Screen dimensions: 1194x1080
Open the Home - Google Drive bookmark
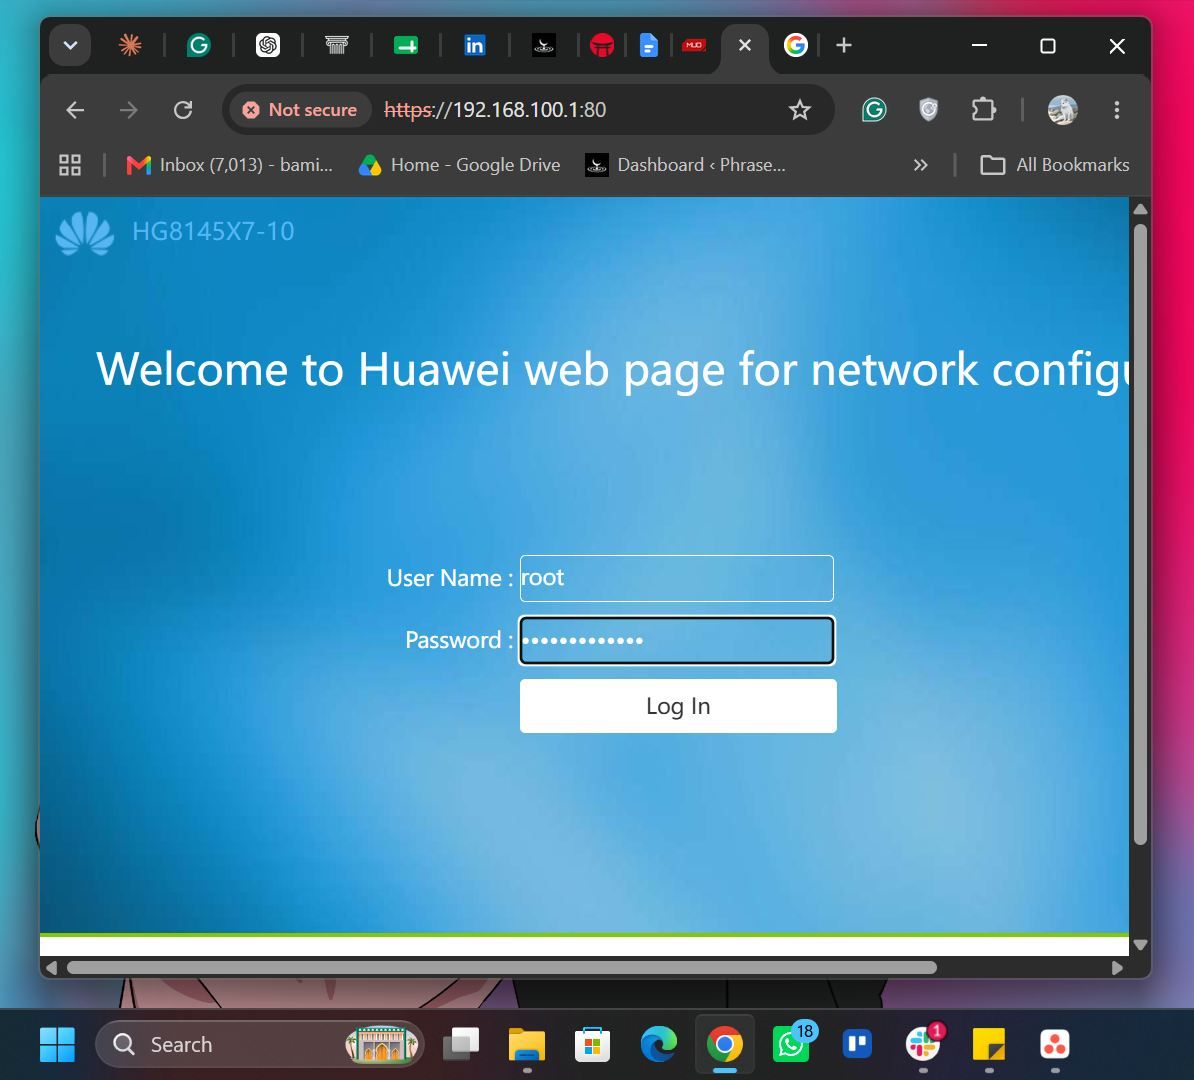click(x=459, y=165)
